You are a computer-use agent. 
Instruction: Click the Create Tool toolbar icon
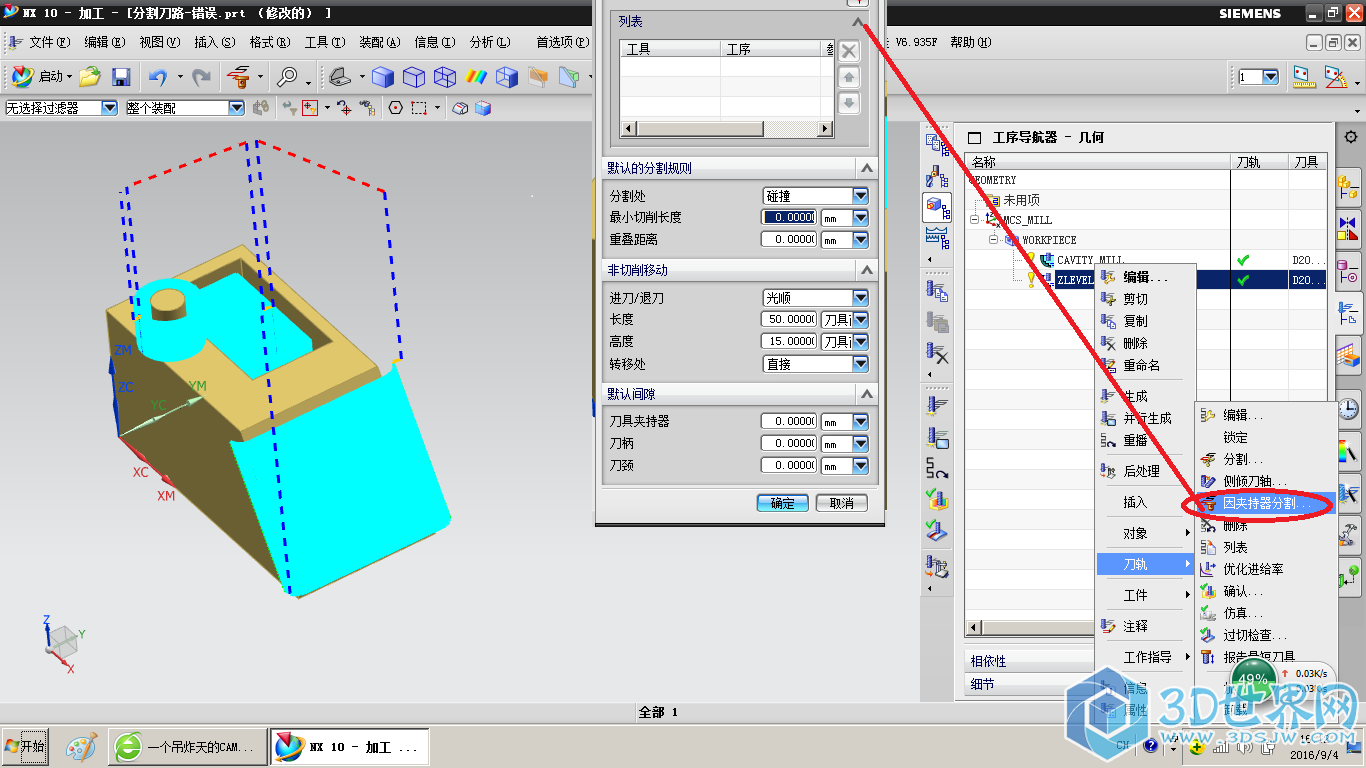tap(238, 76)
